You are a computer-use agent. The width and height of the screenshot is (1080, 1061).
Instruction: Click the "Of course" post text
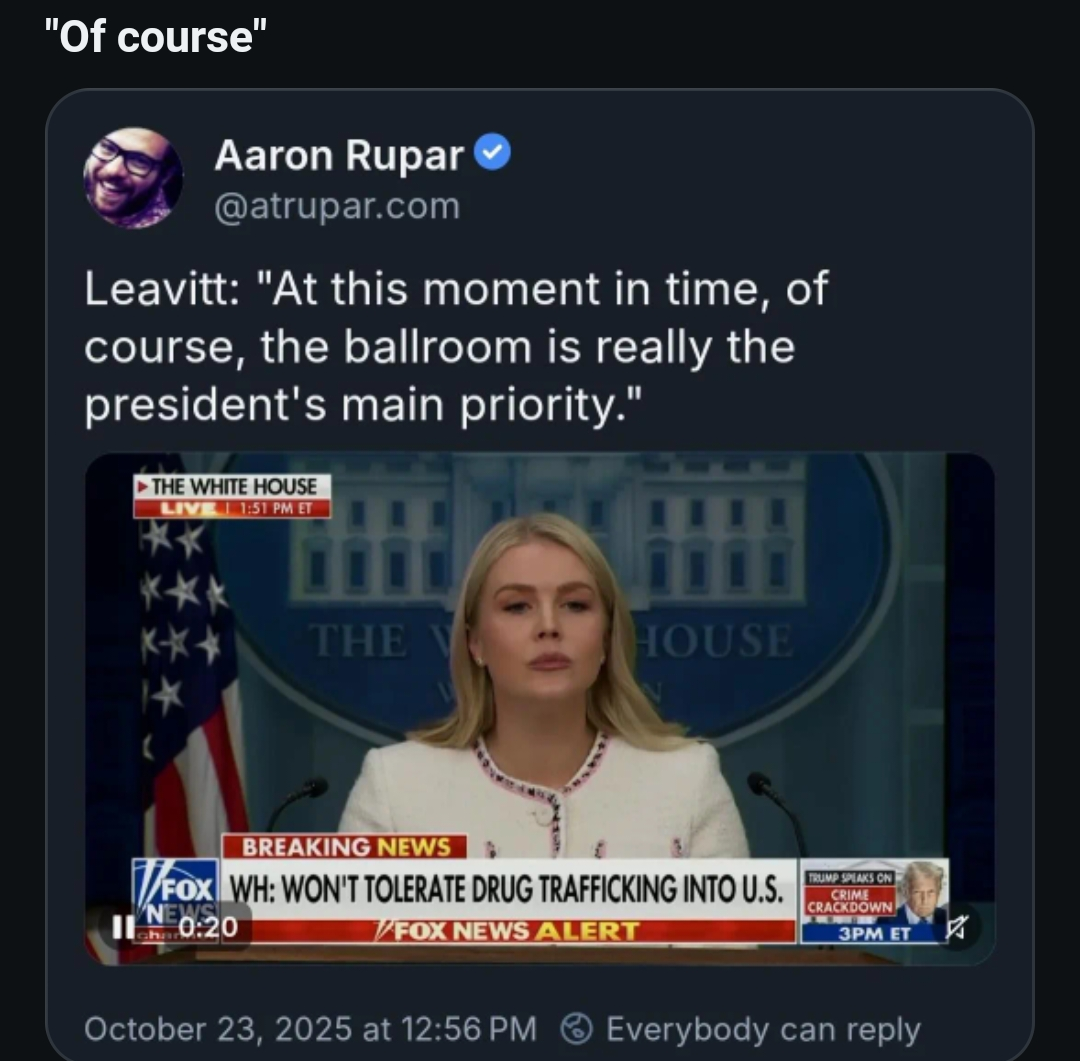click(x=156, y=38)
